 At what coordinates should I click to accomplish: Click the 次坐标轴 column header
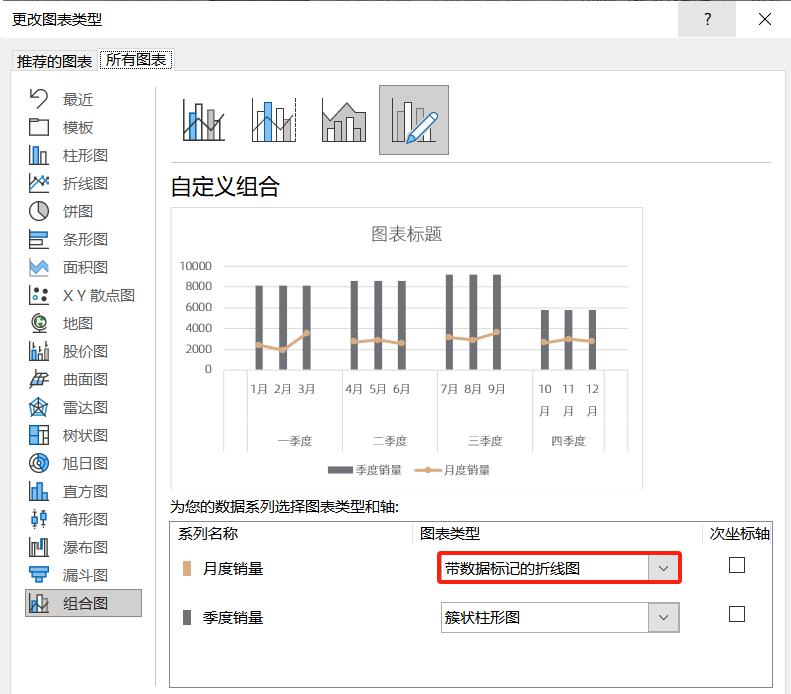(x=740, y=534)
